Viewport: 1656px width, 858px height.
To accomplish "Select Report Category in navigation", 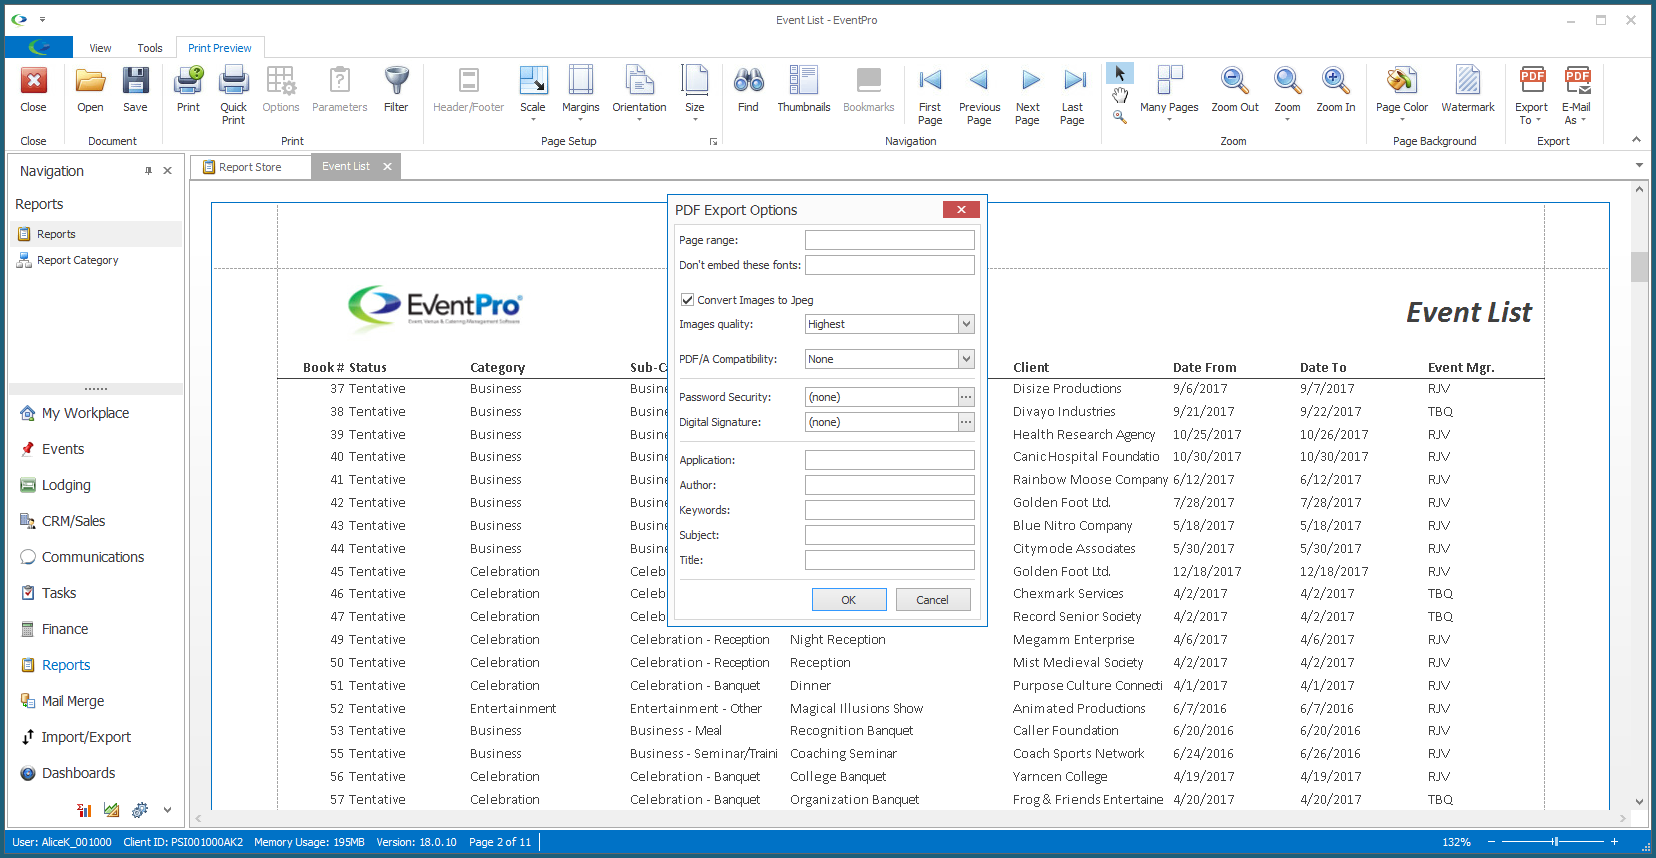I will (77, 260).
